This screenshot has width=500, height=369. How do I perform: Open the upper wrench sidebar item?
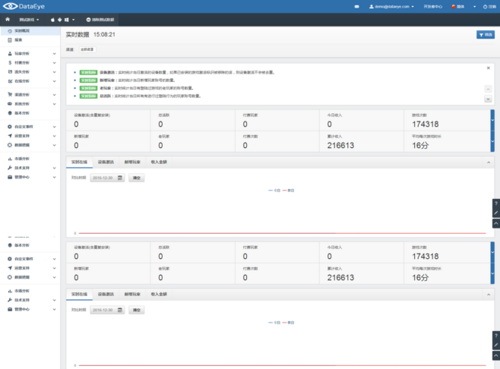(18, 168)
